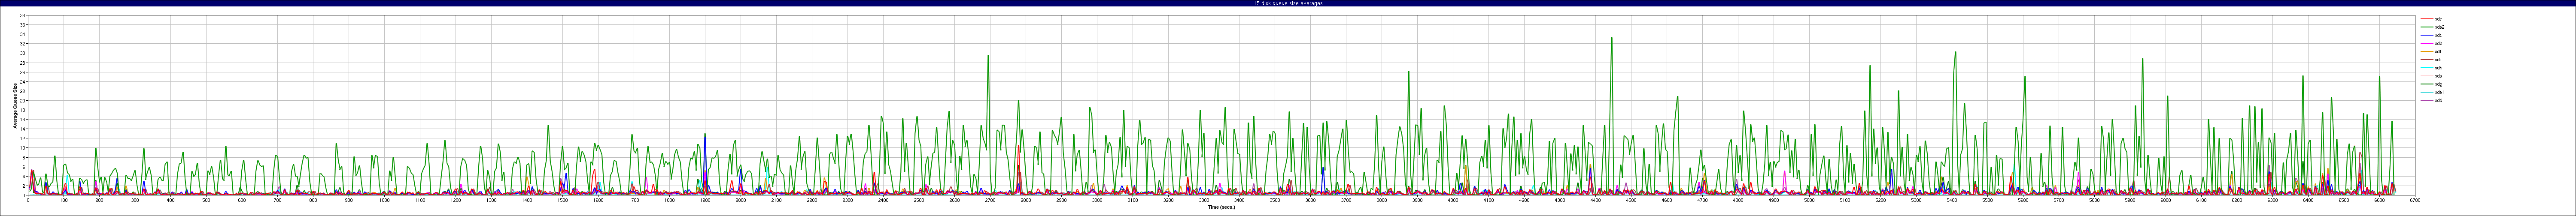2576x216 pixels.
Task: Click the 4400 tick on the time axis
Action: pos(1595,200)
